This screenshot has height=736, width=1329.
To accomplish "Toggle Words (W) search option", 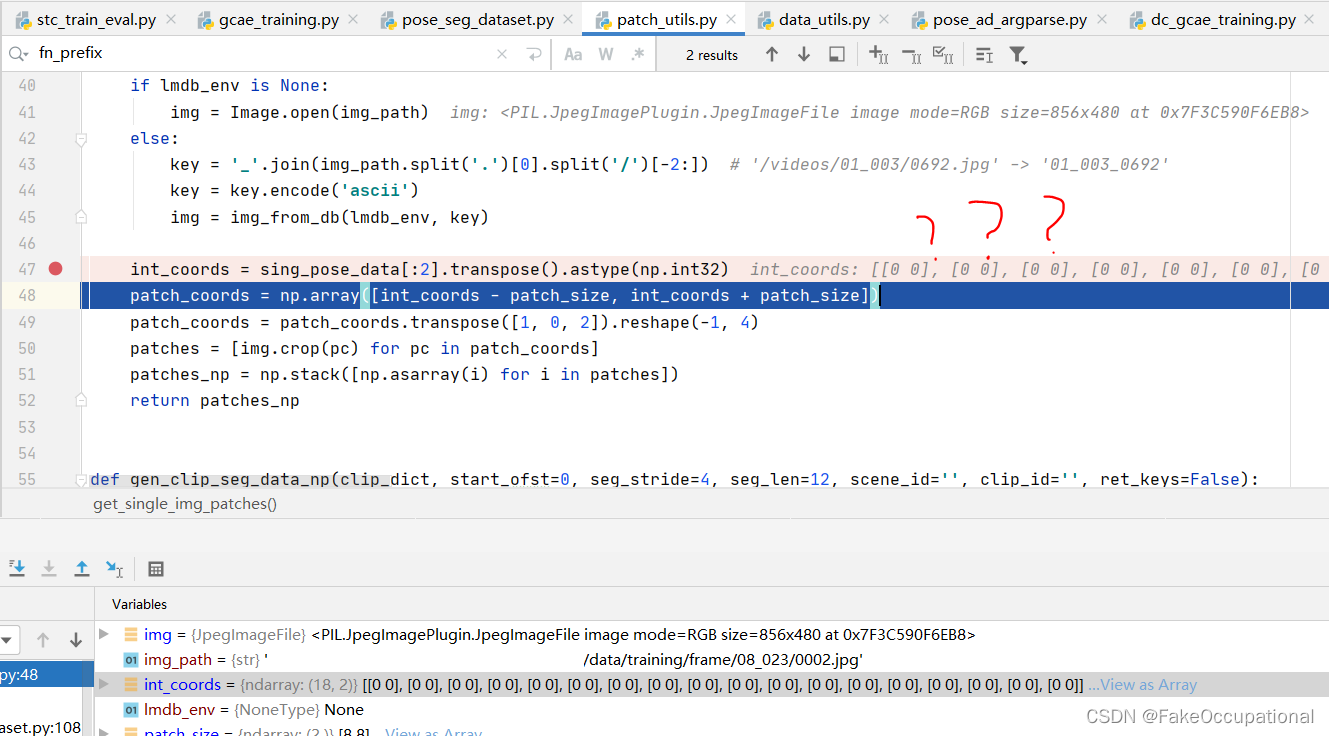I will click(x=606, y=55).
